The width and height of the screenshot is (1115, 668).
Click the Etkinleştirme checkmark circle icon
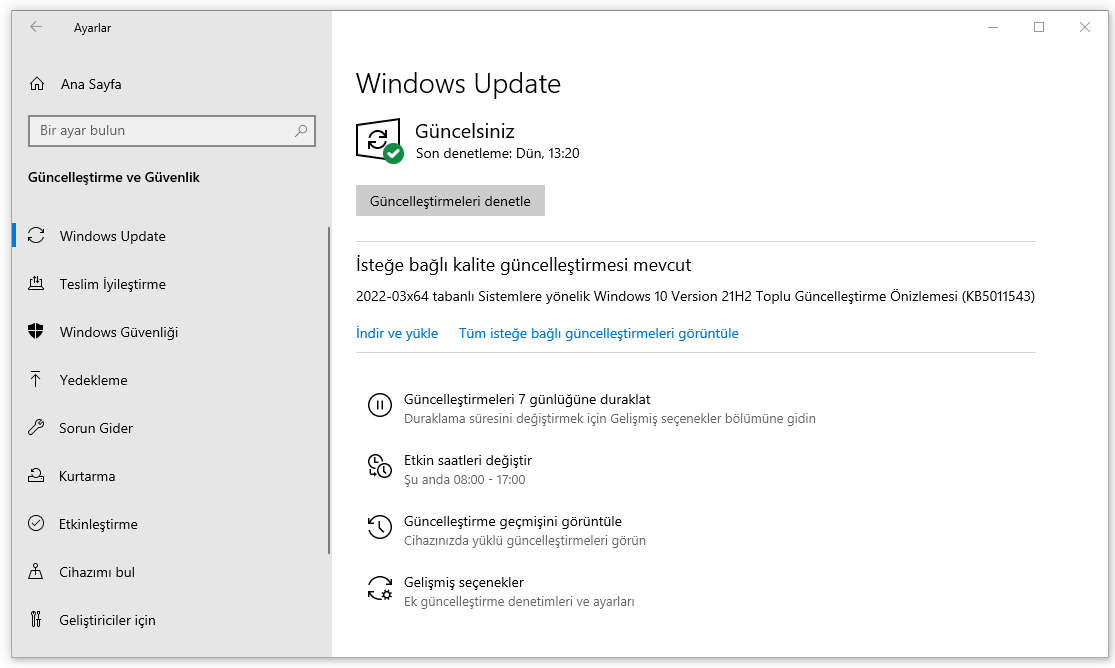tap(36, 524)
